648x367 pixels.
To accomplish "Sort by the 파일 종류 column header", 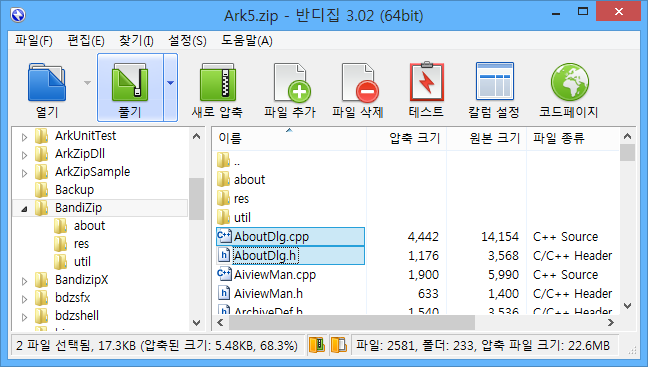I will [573, 138].
